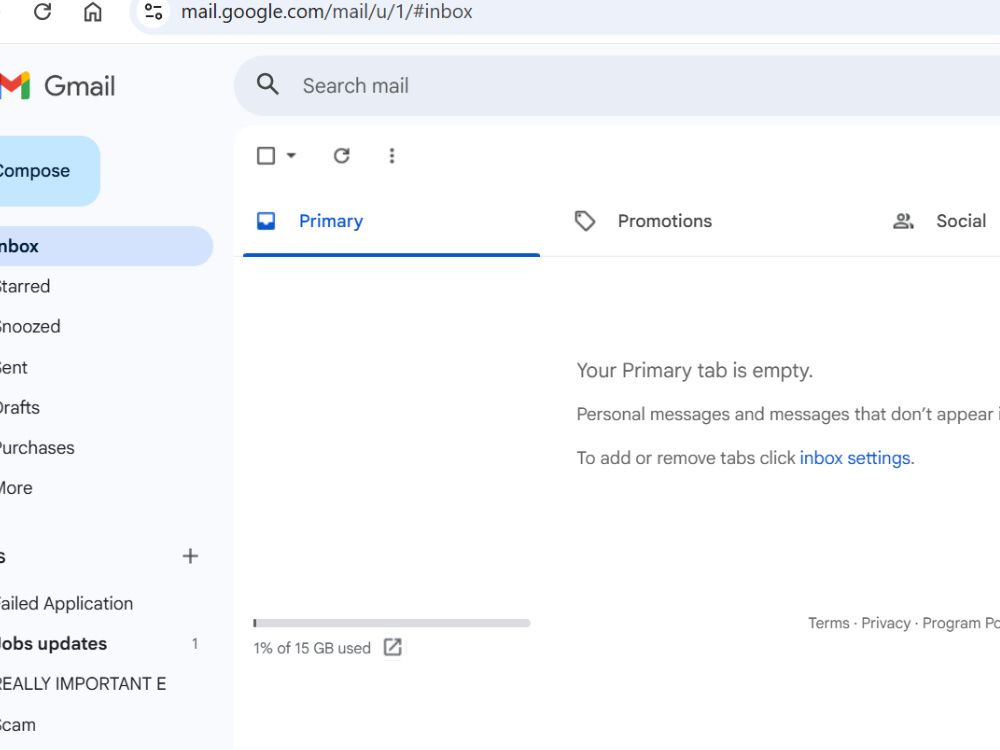This screenshot has height=750, width=1000.
Task: Click the storage usage progress bar
Action: [x=392, y=623]
